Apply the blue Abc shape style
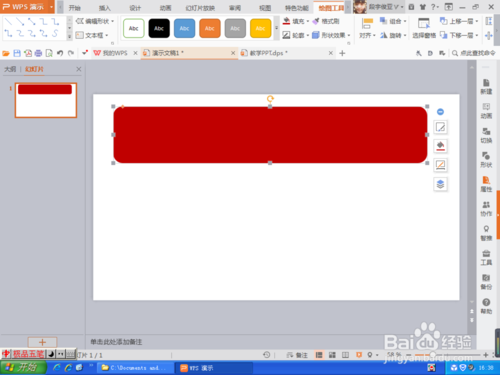Image resolution: width=500 pixels, height=375 pixels. [184, 28]
